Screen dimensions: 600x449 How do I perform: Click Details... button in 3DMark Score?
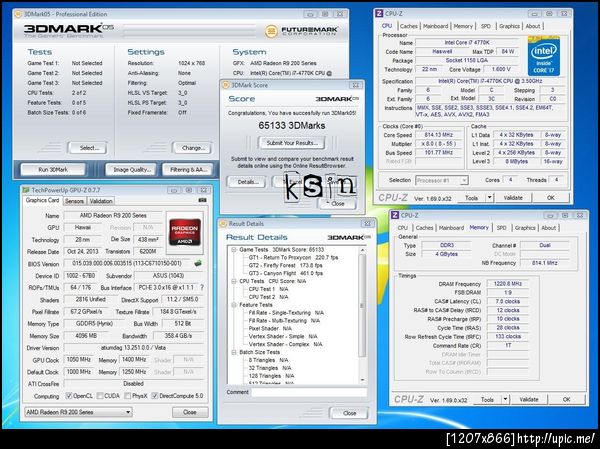[246, 182]
